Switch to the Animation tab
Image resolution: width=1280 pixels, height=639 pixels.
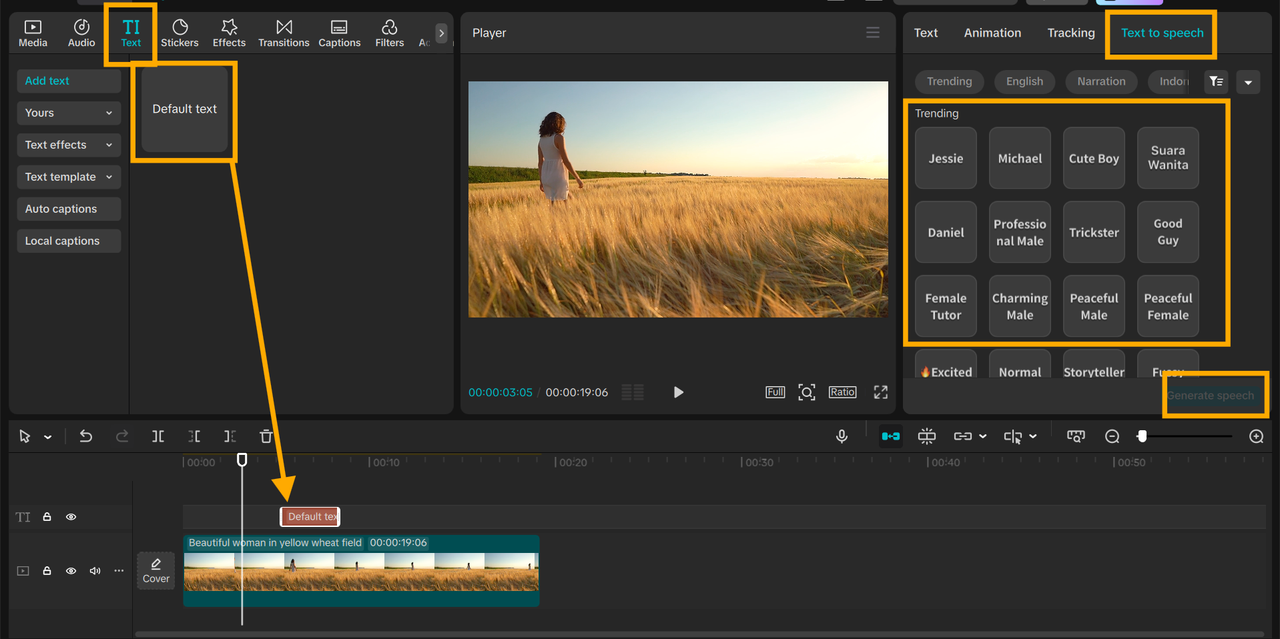[x=992, y=33]
